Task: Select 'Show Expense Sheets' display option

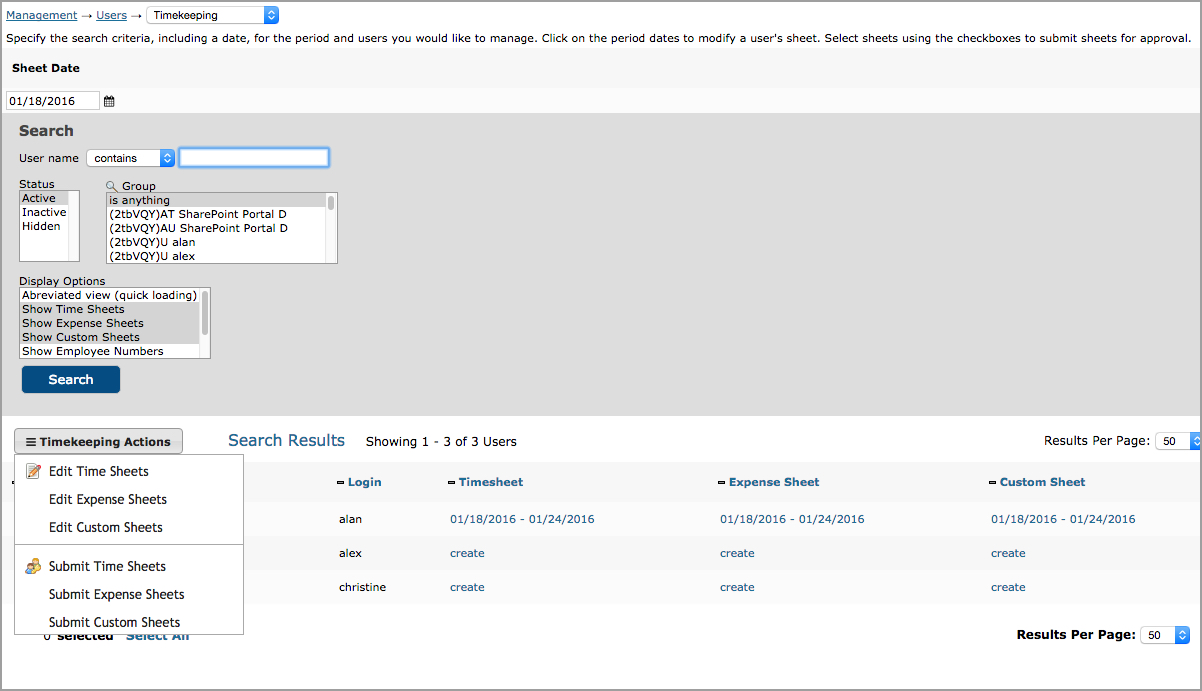Action: [x=110, y=323]
